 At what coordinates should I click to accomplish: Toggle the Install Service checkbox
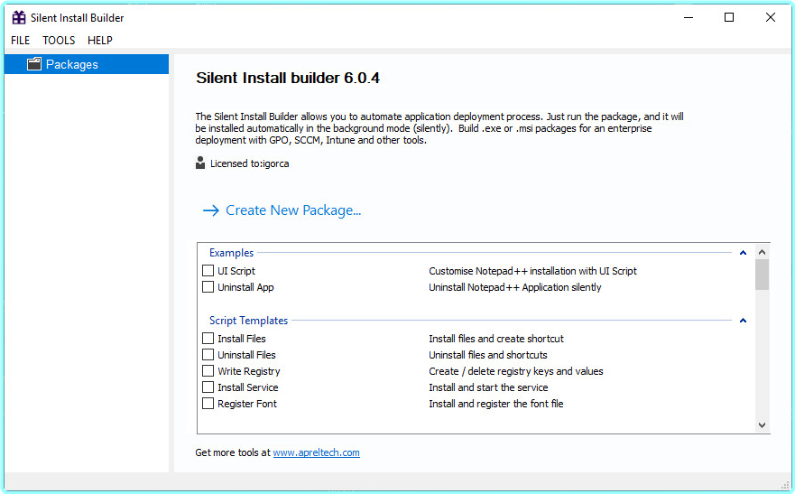(208, 386)
